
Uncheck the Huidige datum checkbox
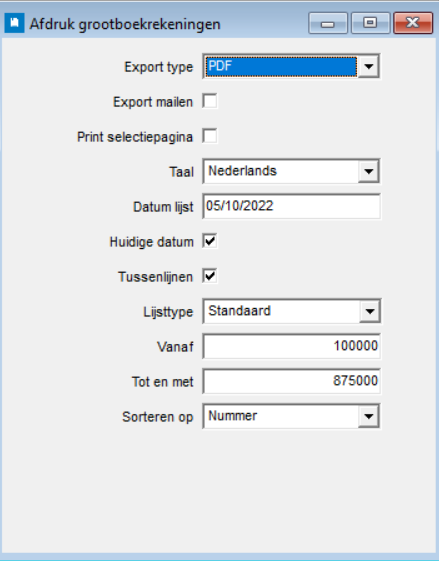(210, 241)
